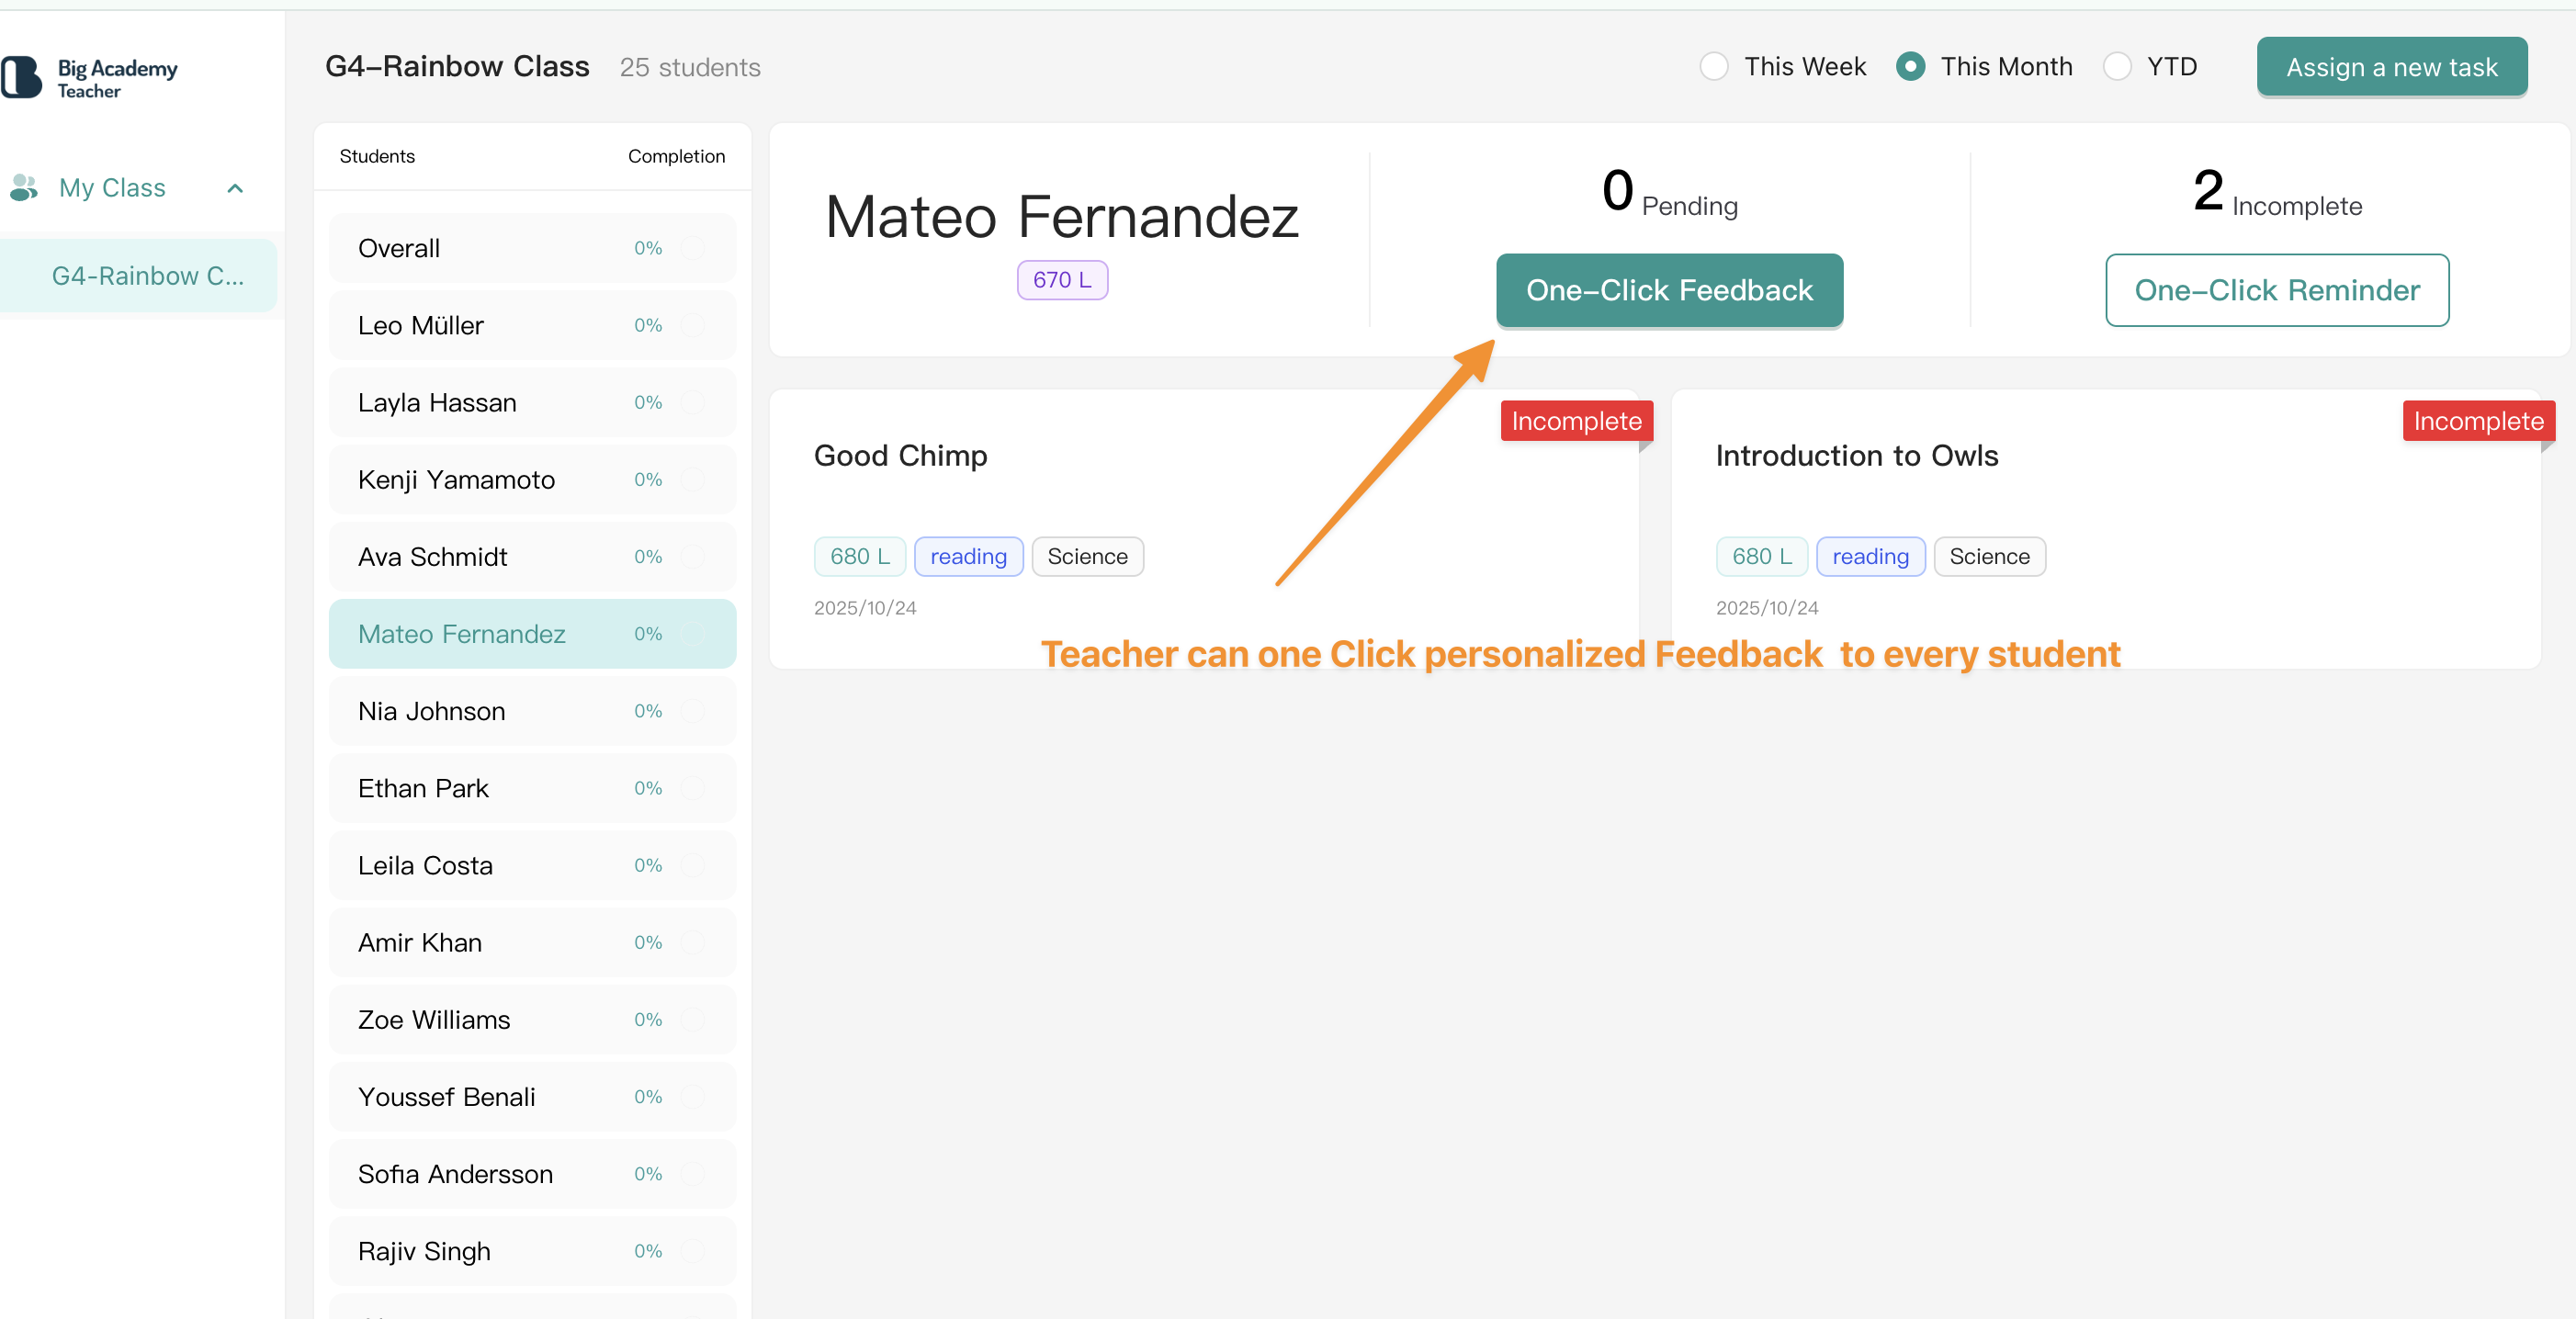Click reading tag on Good Chimp
The height and width of the screenshot is (1319, 2576).
coord(967,557)
